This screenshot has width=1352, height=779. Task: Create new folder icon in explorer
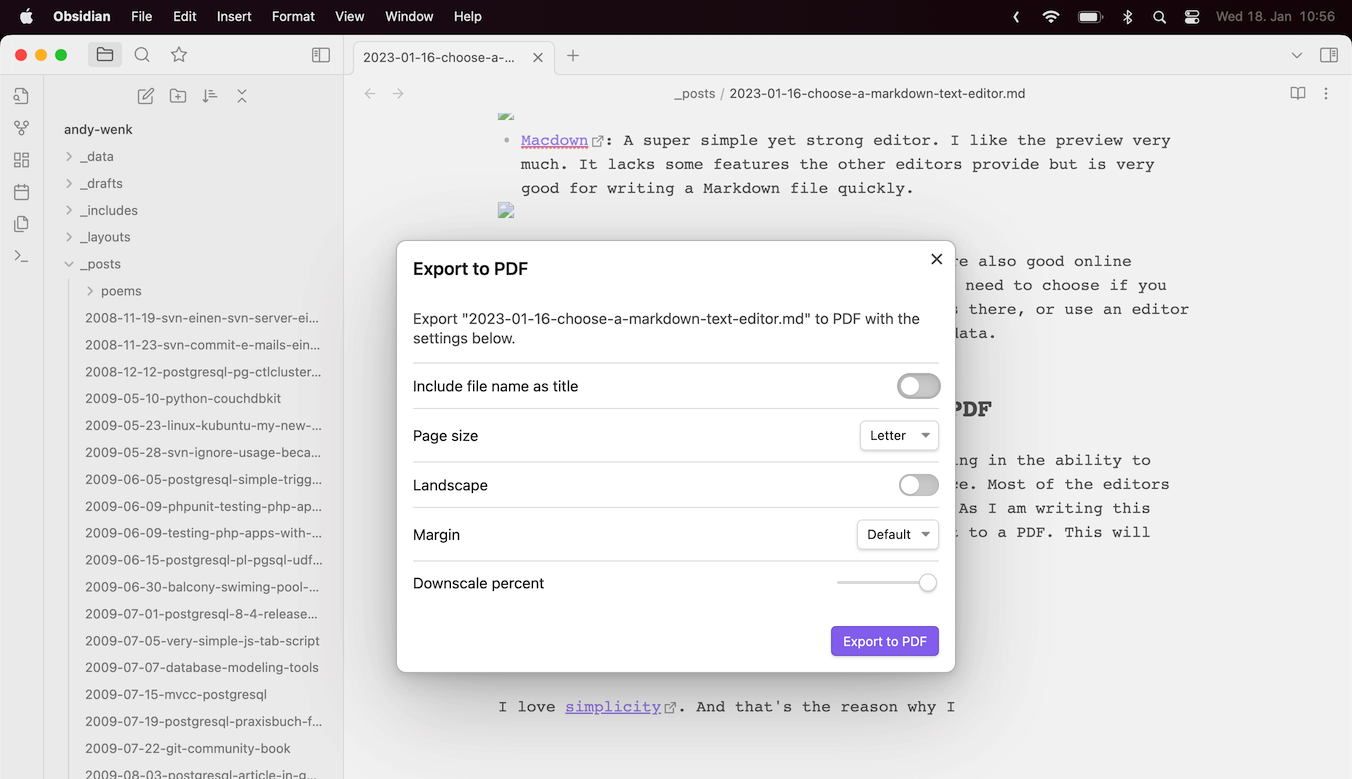coord(178,96)
